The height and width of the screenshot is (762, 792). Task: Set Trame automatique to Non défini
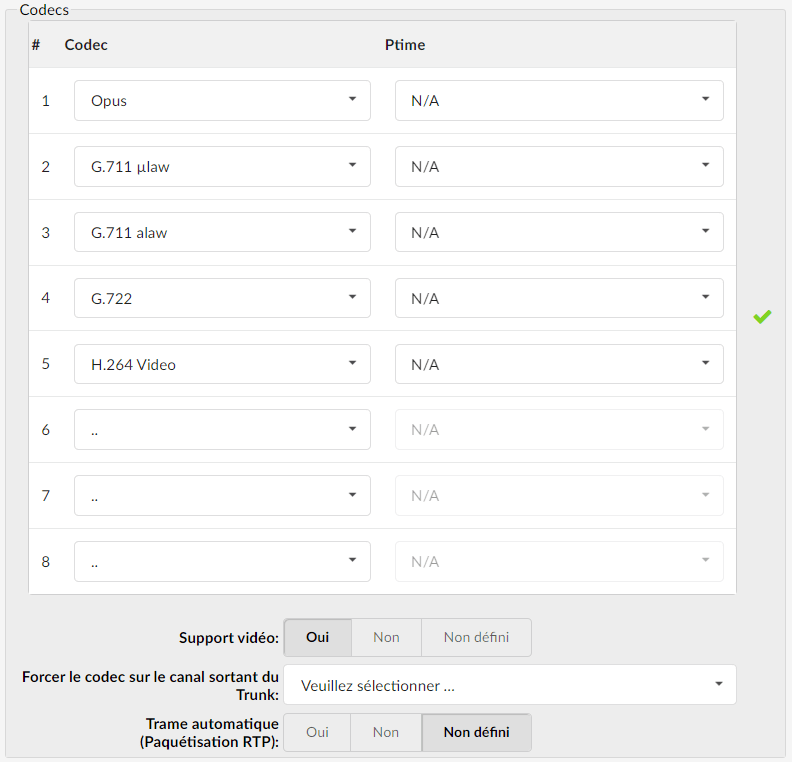tap(476, 732)
